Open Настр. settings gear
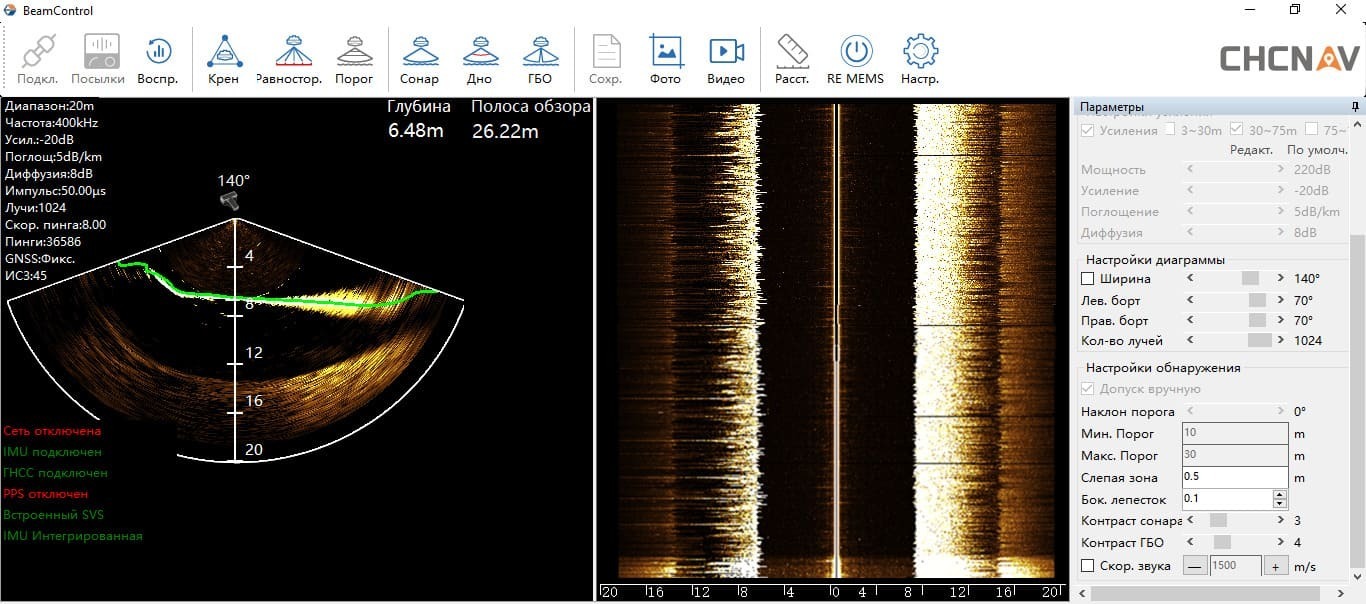The height and width of the screenshot is (604, 1366). (x=919, y=59)
